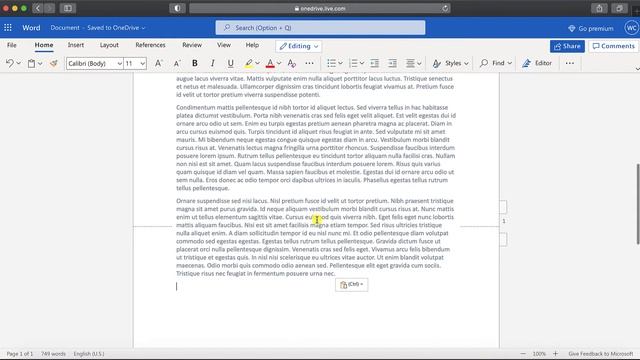640x360 pixels.
Task: Click the Search box
Action: coord(320,28)
